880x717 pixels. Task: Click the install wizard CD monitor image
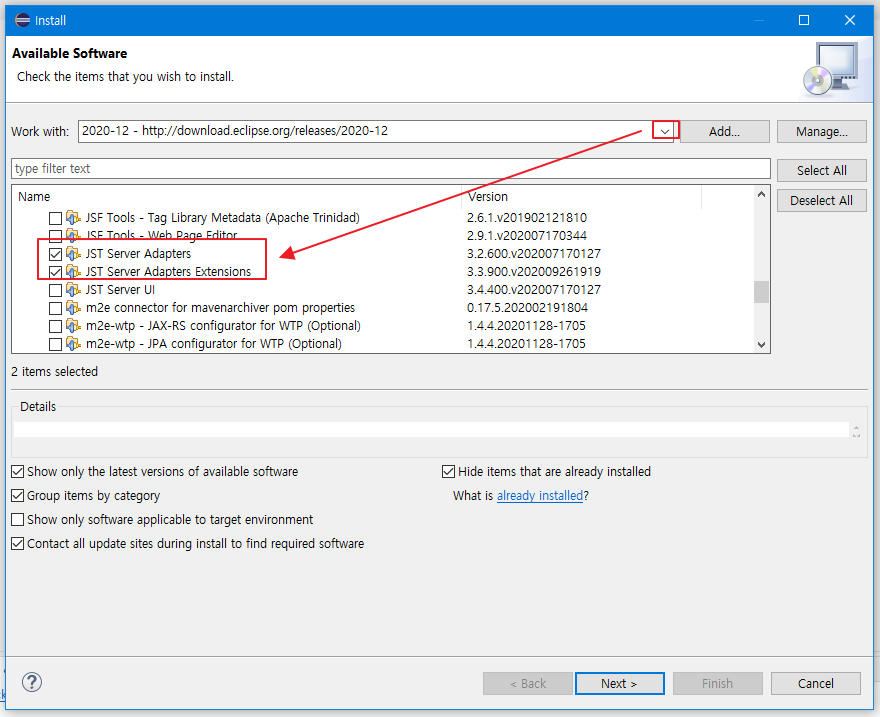click(x=831, y=68)
